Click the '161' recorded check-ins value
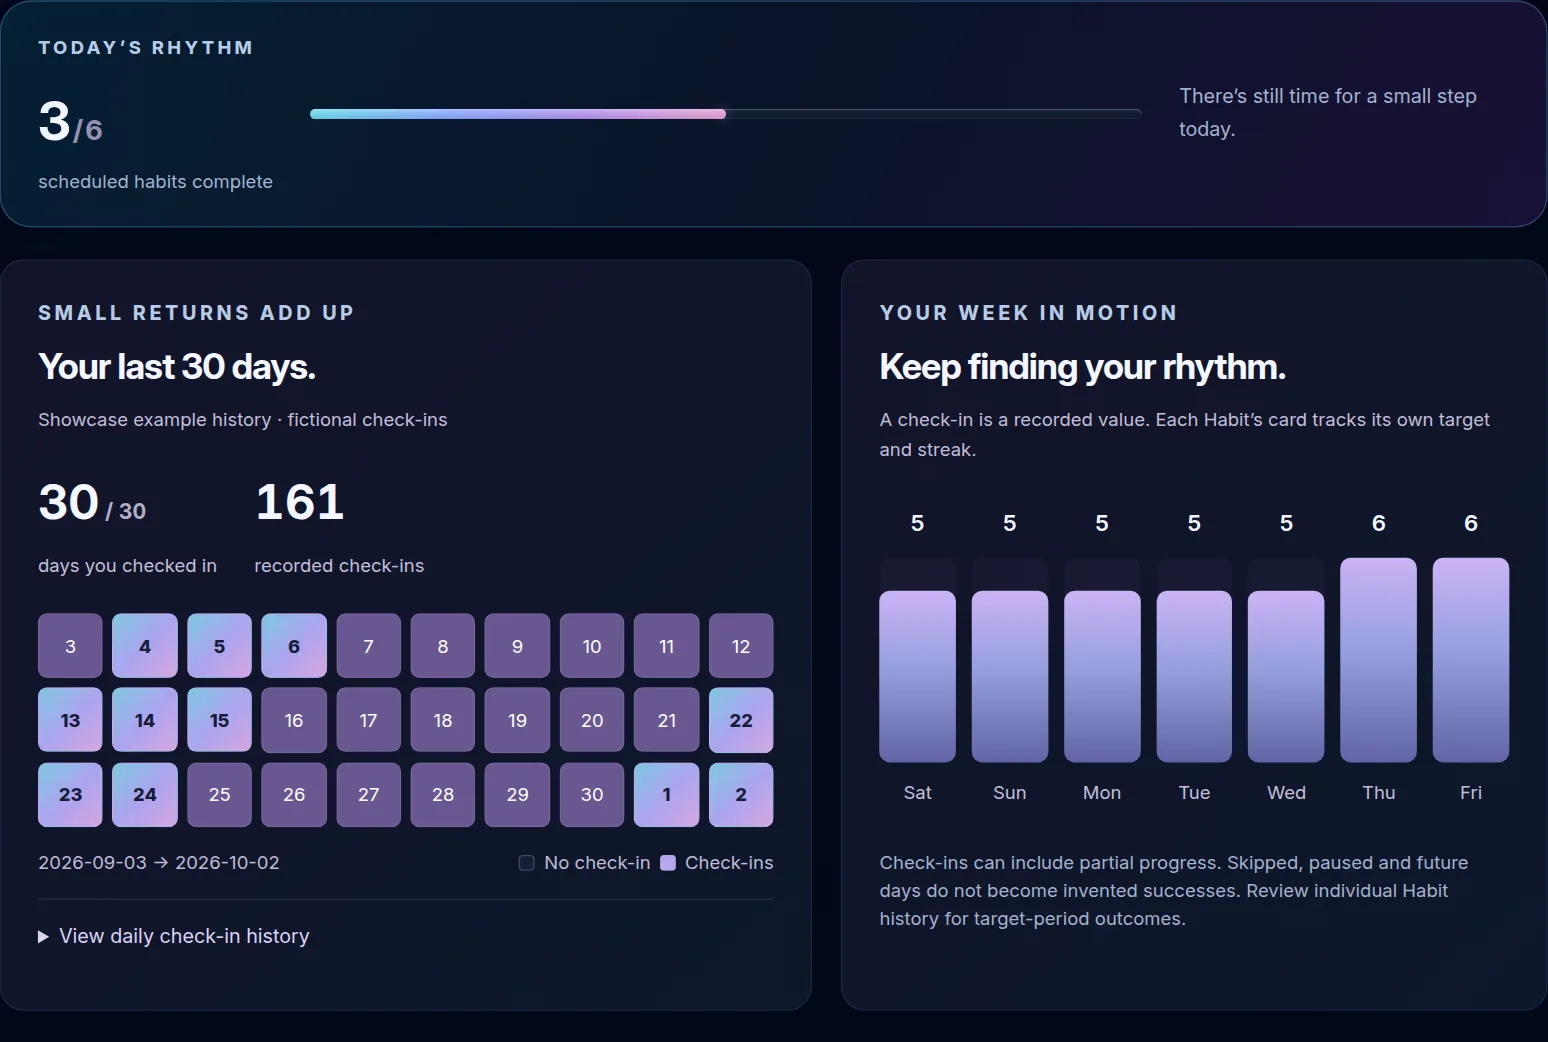 tap(300, 502)
